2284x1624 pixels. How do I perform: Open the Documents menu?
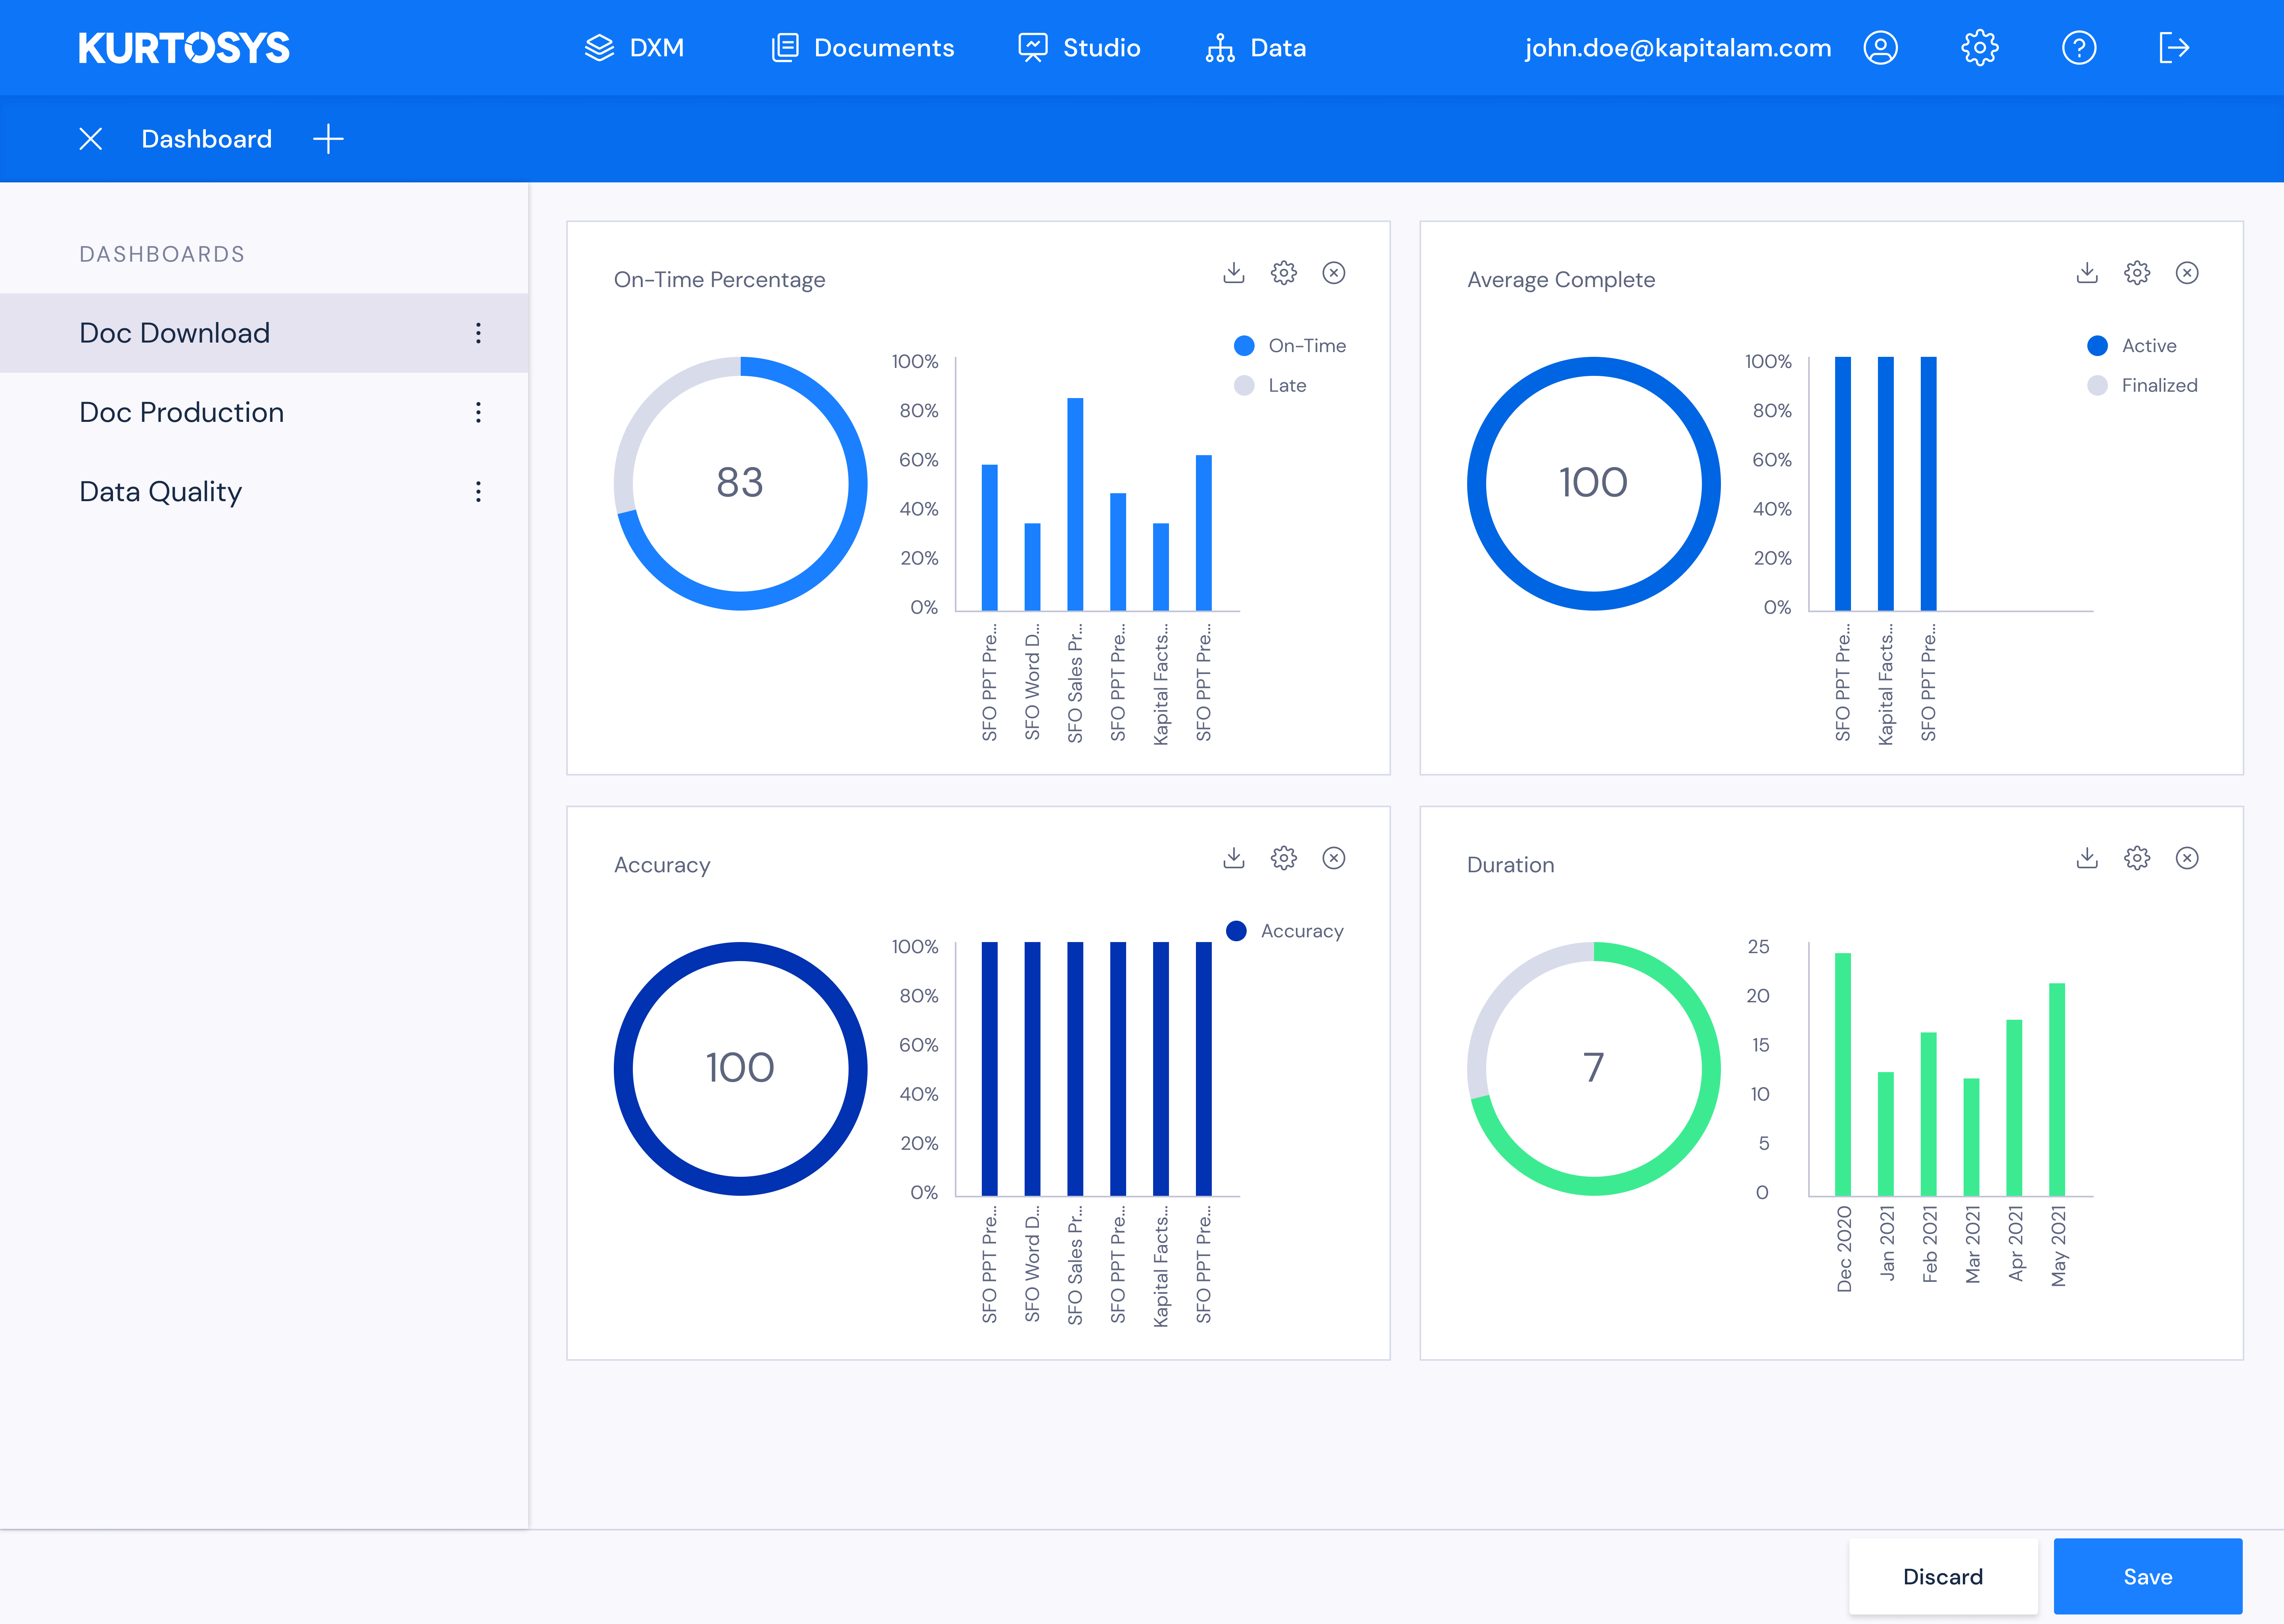(x=862, y=48)
